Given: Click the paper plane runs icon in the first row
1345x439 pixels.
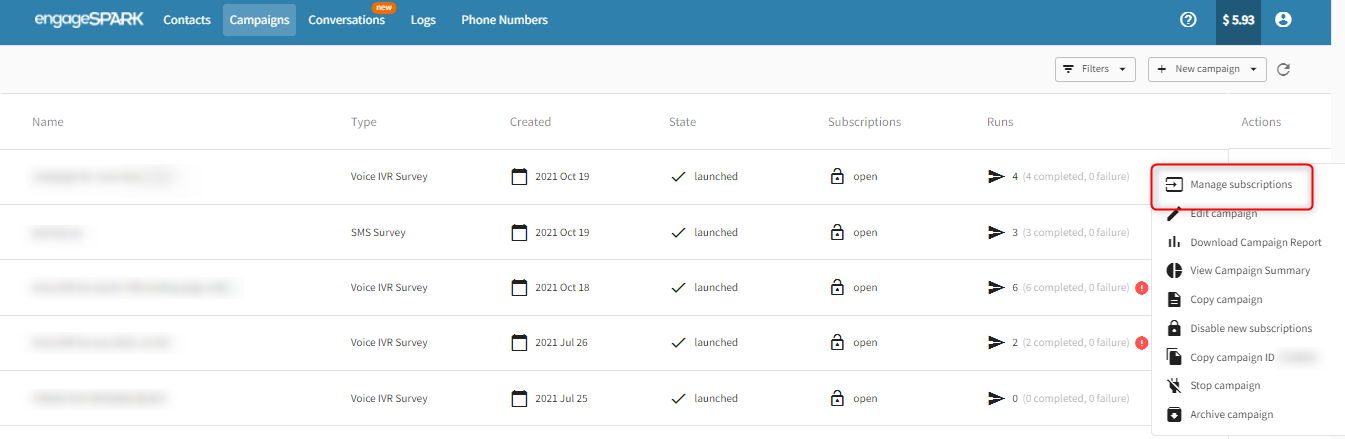Looking at the screenshot, I should [x=995, y=177].
